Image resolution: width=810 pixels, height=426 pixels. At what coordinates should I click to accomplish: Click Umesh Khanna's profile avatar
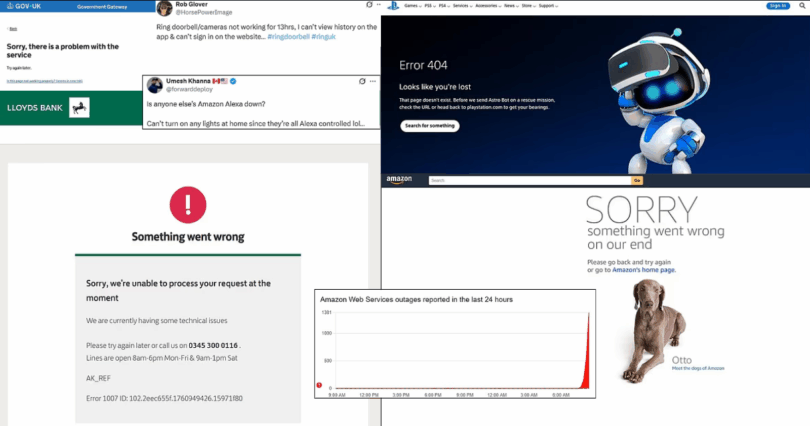[154, 84]
